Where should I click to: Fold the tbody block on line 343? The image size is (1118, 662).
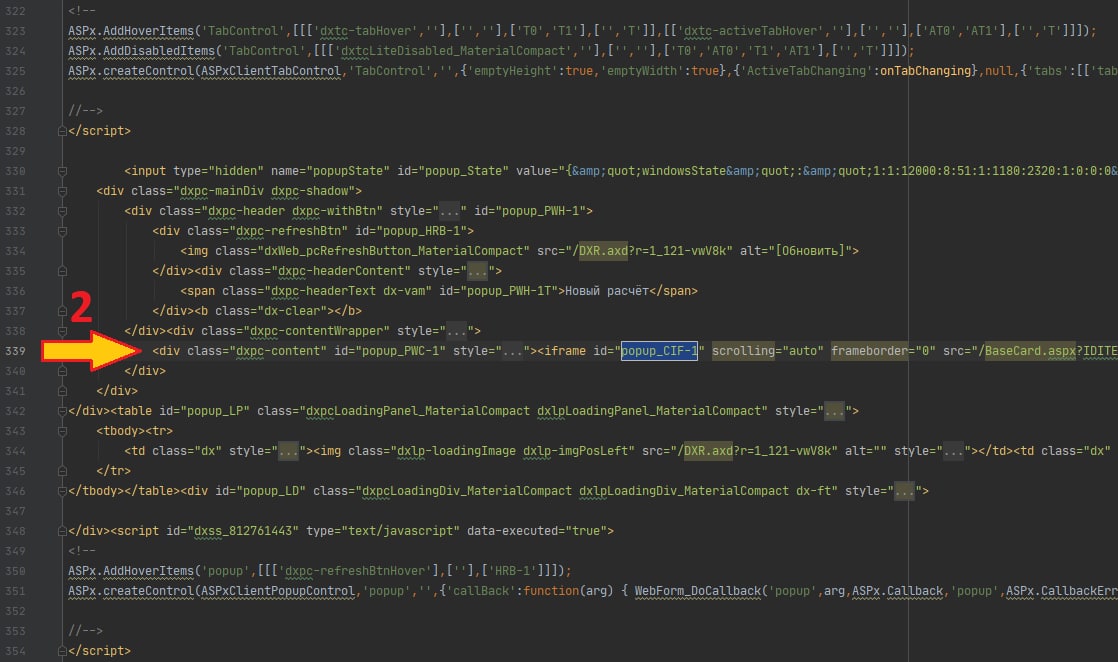click(x=62, y=431)
